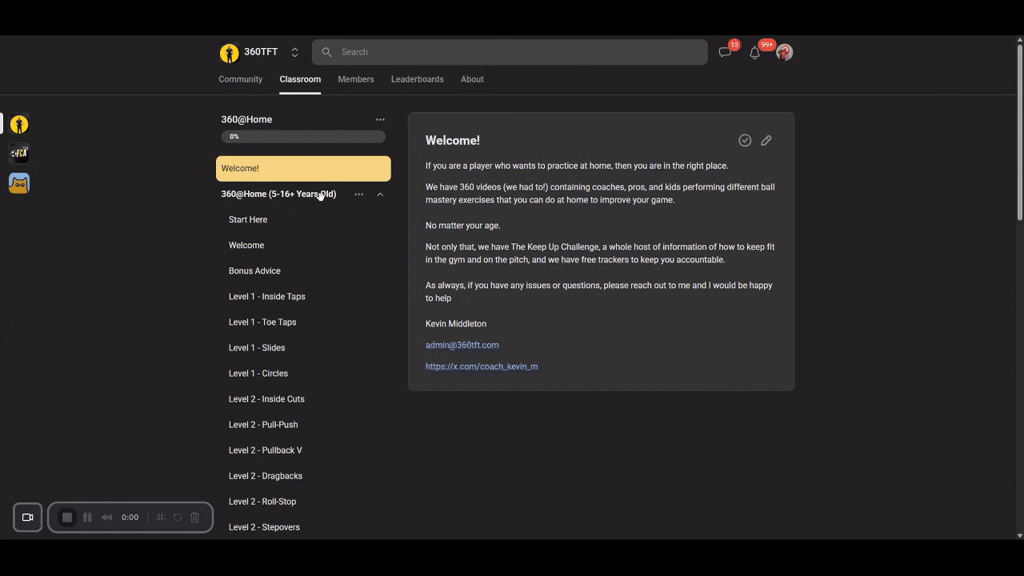Open Level 1 - Inside Taps

(266, 296)
